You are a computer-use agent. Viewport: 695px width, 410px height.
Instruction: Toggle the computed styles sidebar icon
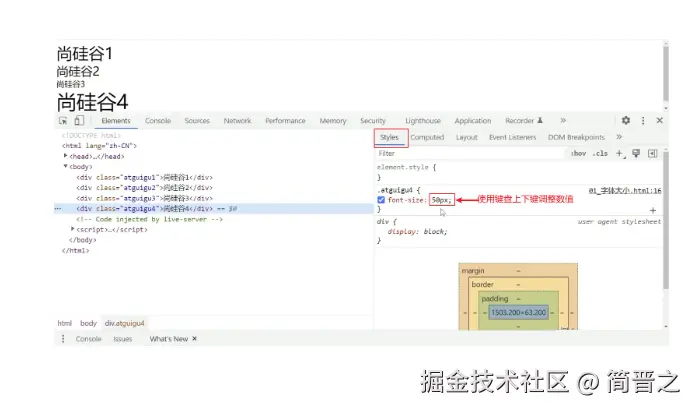pos(652,153)
